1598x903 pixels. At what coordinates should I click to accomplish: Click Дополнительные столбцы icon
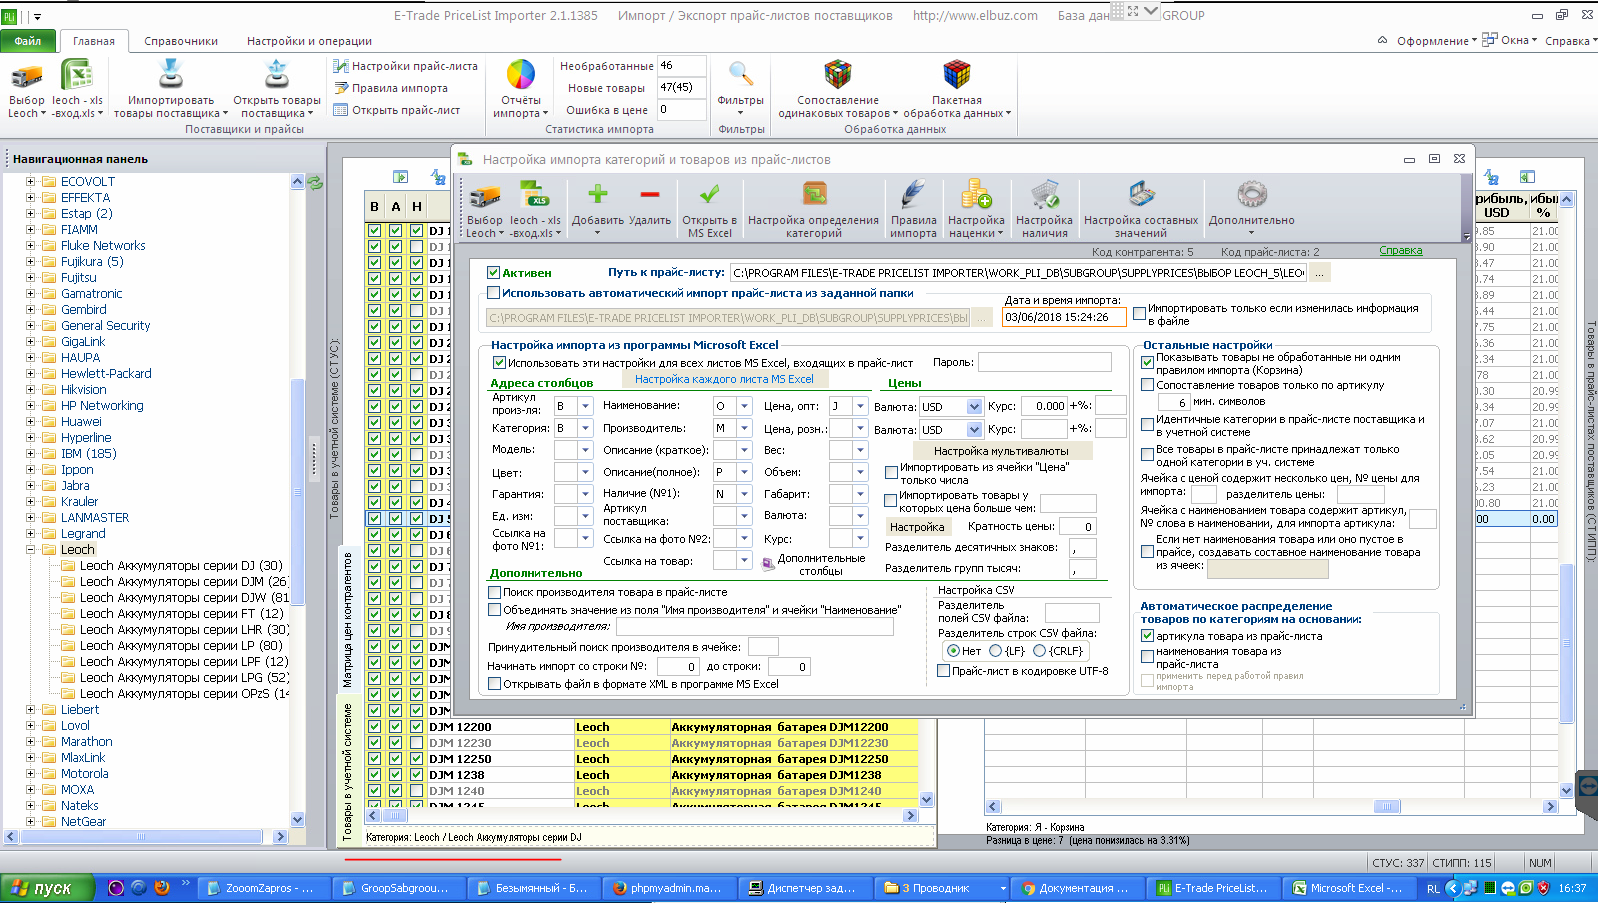click(768, 564)
